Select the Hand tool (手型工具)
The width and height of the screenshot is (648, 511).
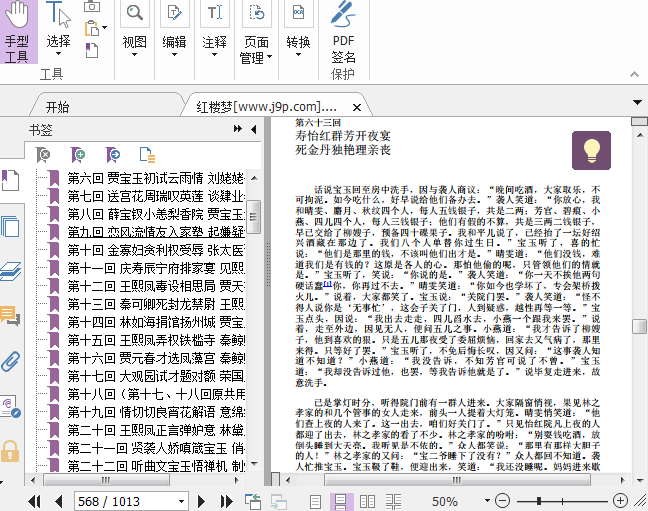pos(17,32)
